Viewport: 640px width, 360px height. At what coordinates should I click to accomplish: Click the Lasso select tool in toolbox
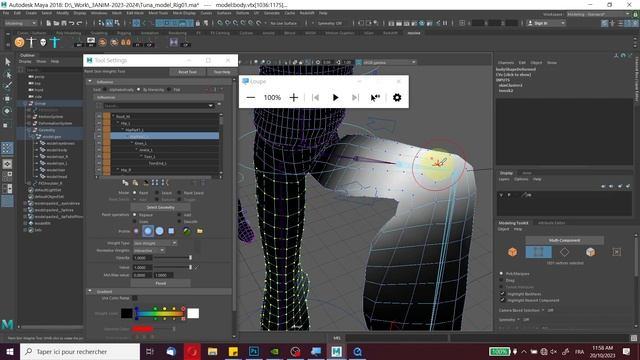point(8,75)
